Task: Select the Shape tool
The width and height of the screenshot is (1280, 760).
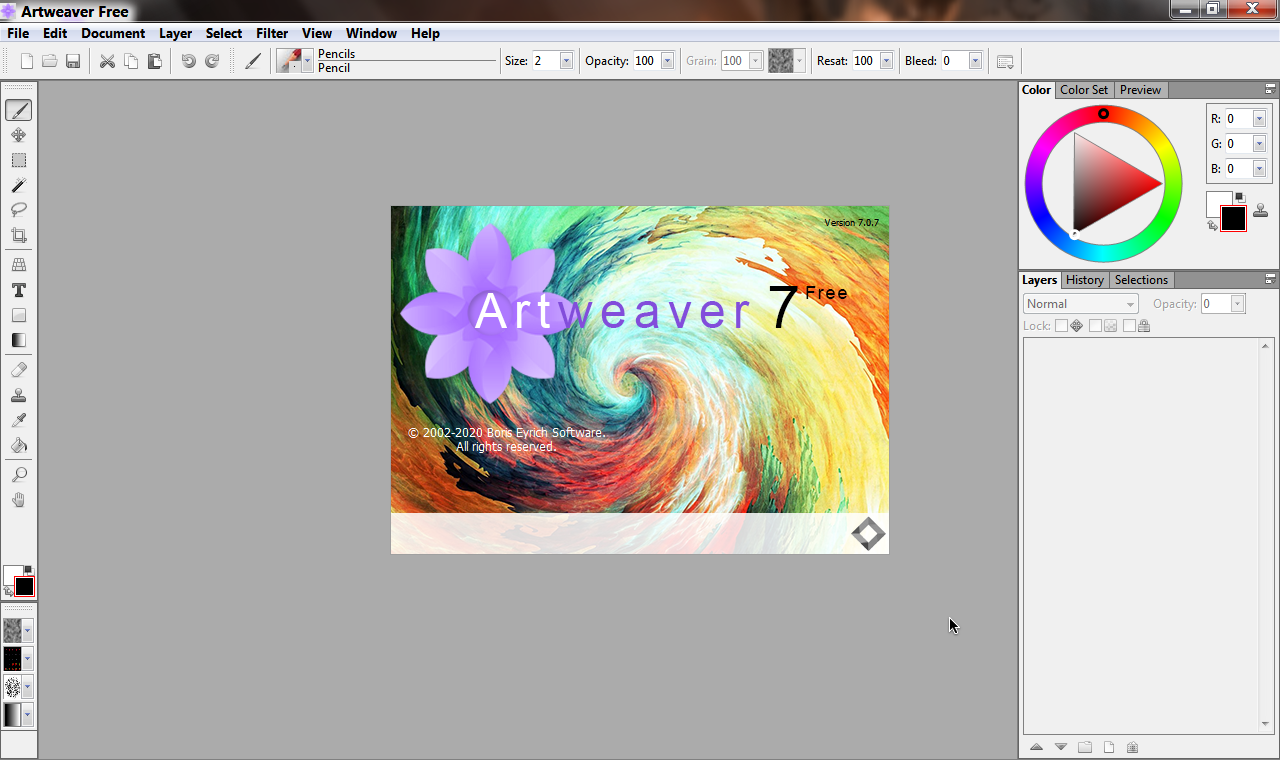Action: (18, 315)
